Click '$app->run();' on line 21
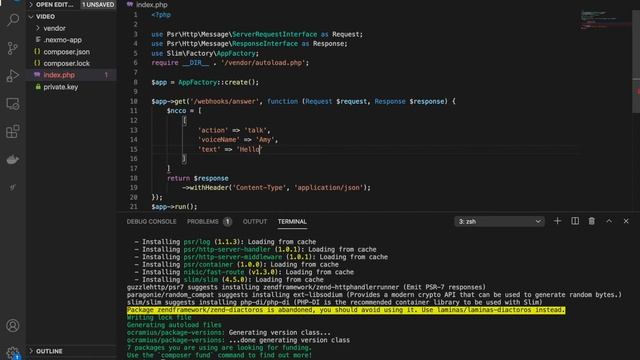Image resolution: width=640 pixels, height=360 pixels. click(x=174, y=207)
